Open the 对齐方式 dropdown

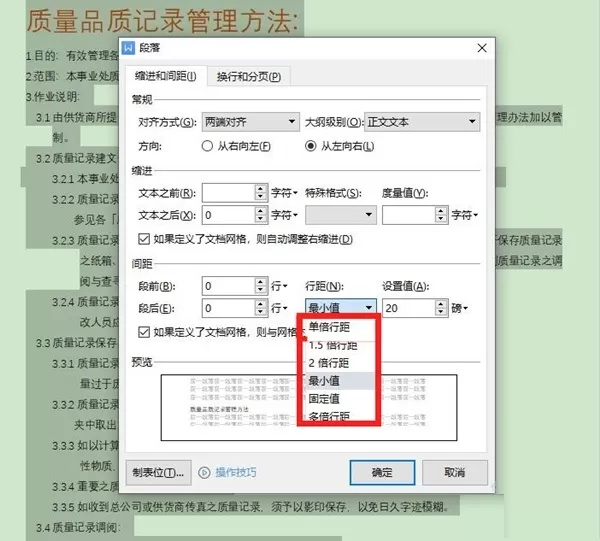(x=250, y=122)
